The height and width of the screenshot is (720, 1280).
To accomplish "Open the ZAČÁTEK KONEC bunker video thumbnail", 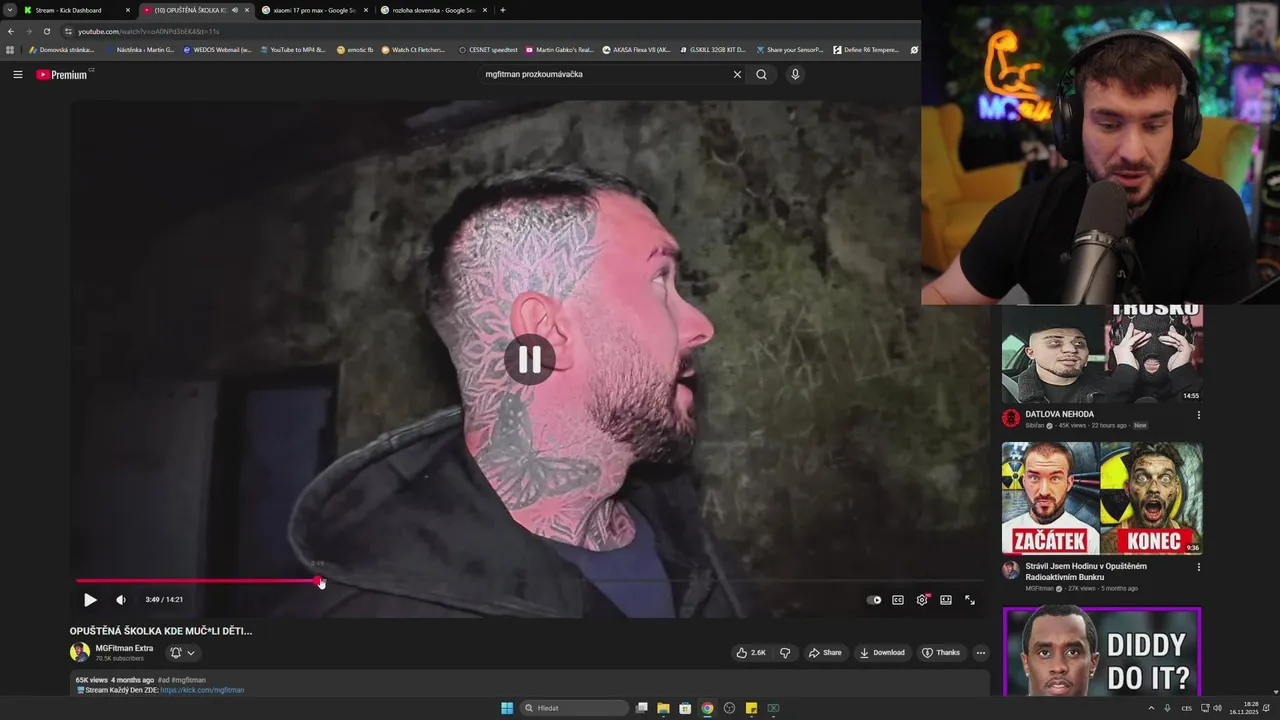I will pyautogui.click(x=1102, y=498).
